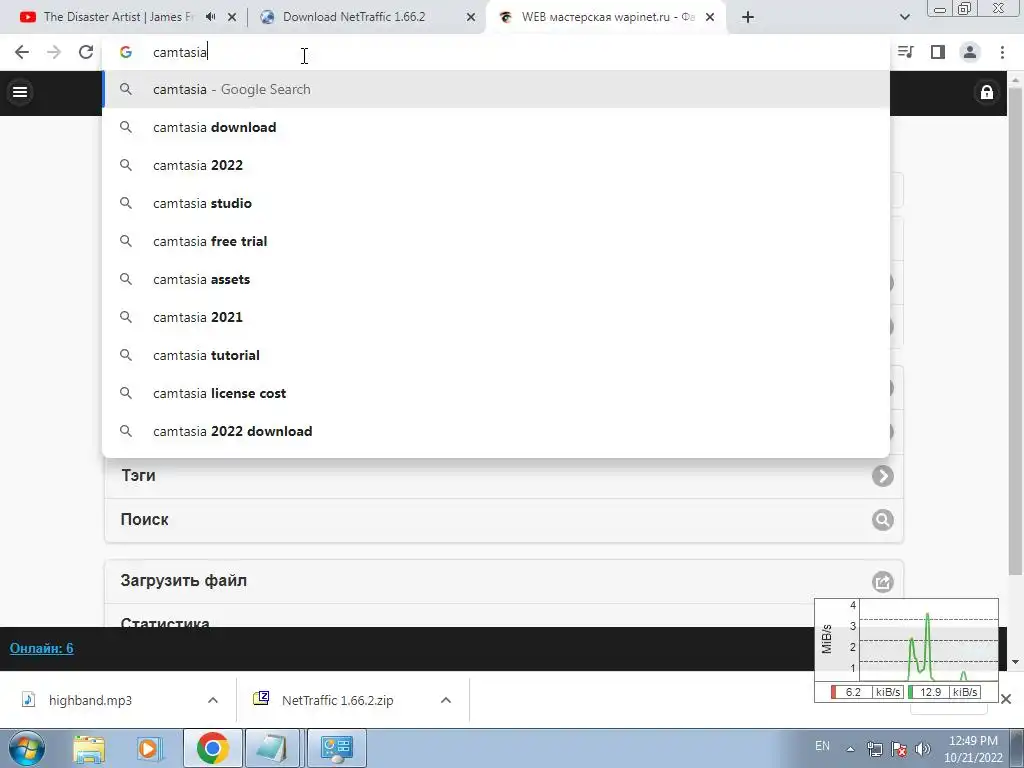
Task: Select the camtasia tutorial suggestion
Action: [496, 355]
